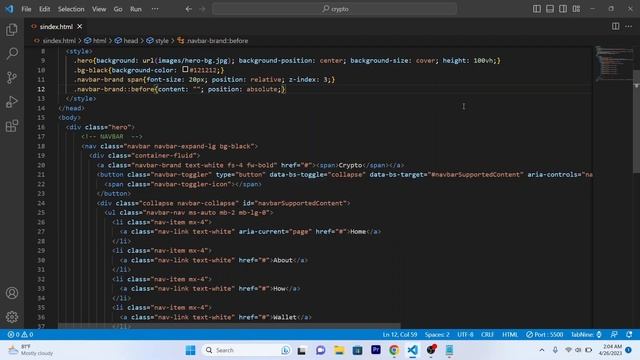Change language mode via HTML

click(510, 335)
